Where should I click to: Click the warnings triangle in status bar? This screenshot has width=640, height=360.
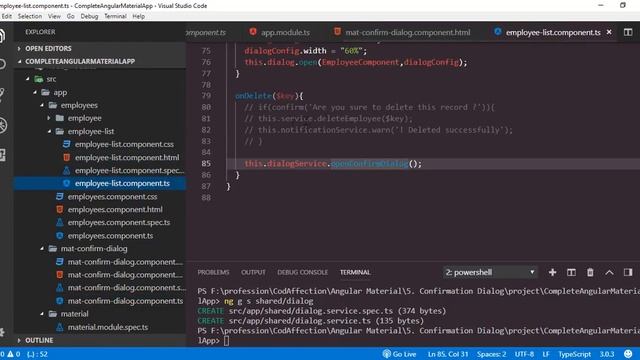coord(10,354)
